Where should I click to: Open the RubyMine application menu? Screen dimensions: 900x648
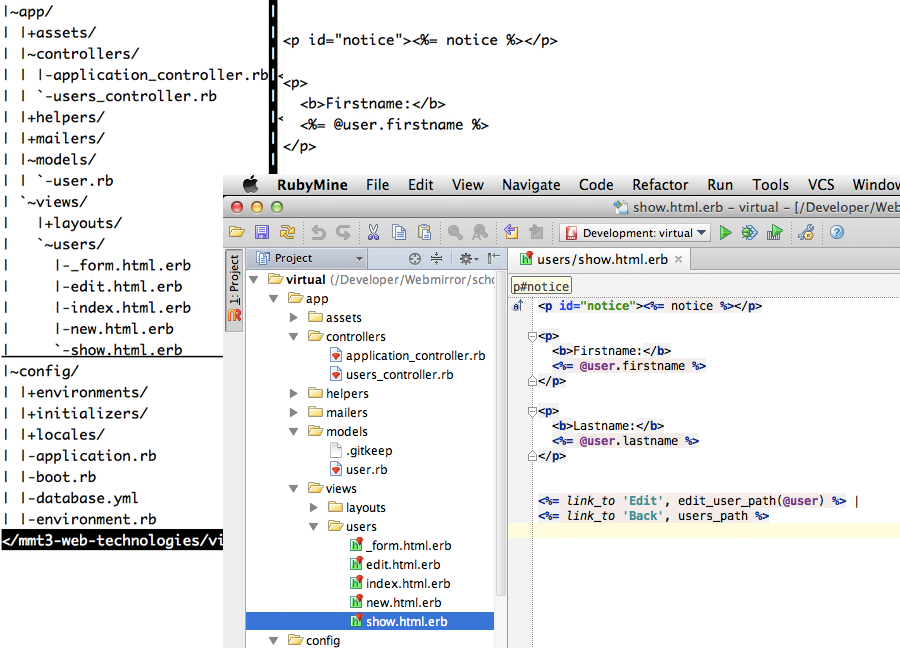pos(312,185)
